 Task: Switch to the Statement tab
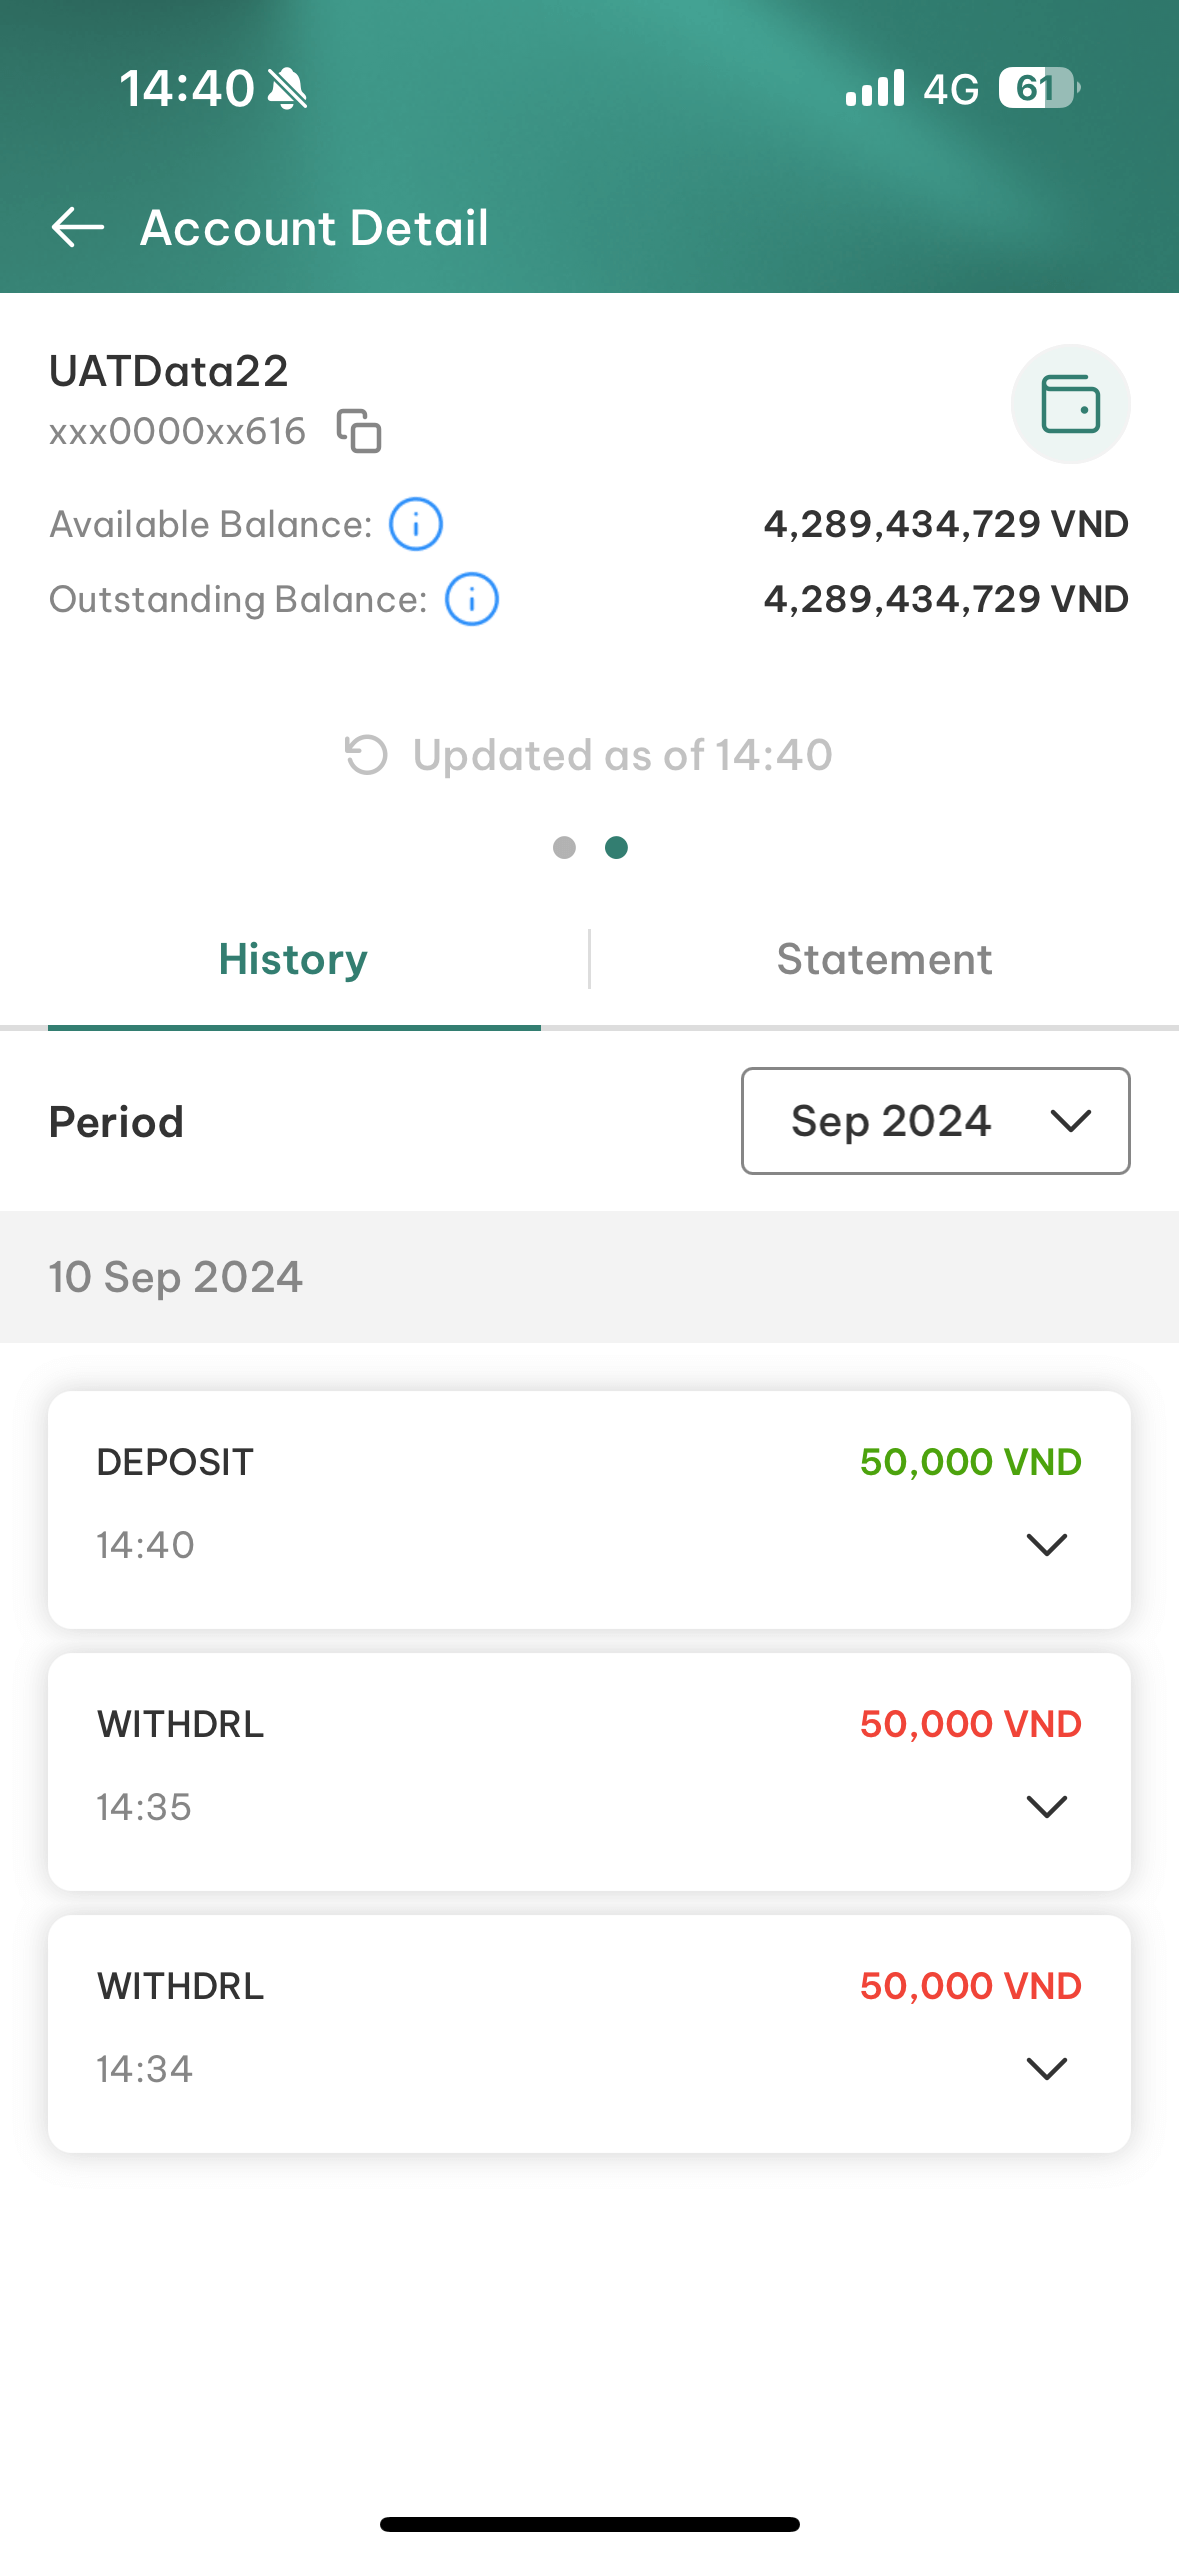(885, 960)
